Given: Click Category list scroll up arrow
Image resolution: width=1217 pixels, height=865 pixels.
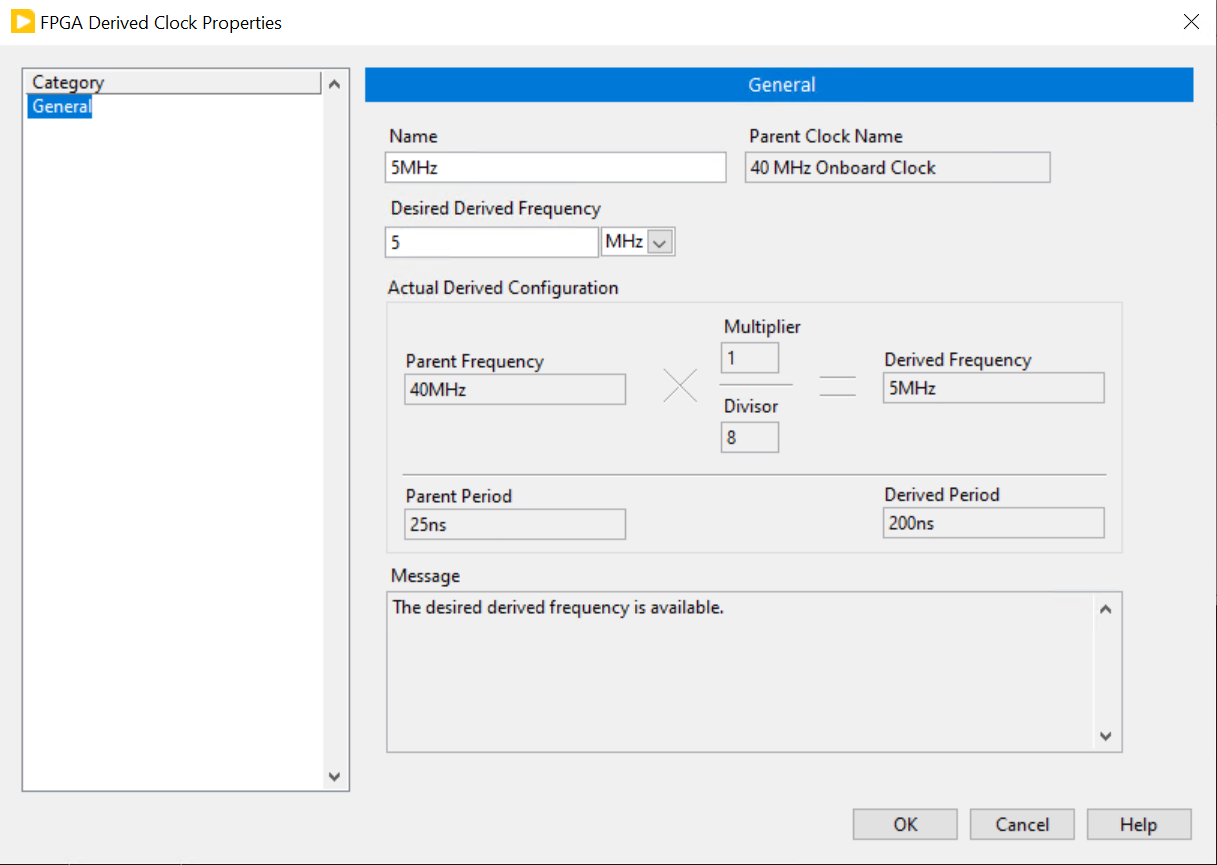Looking at the screenshot, I should click(x=334, y=84).
